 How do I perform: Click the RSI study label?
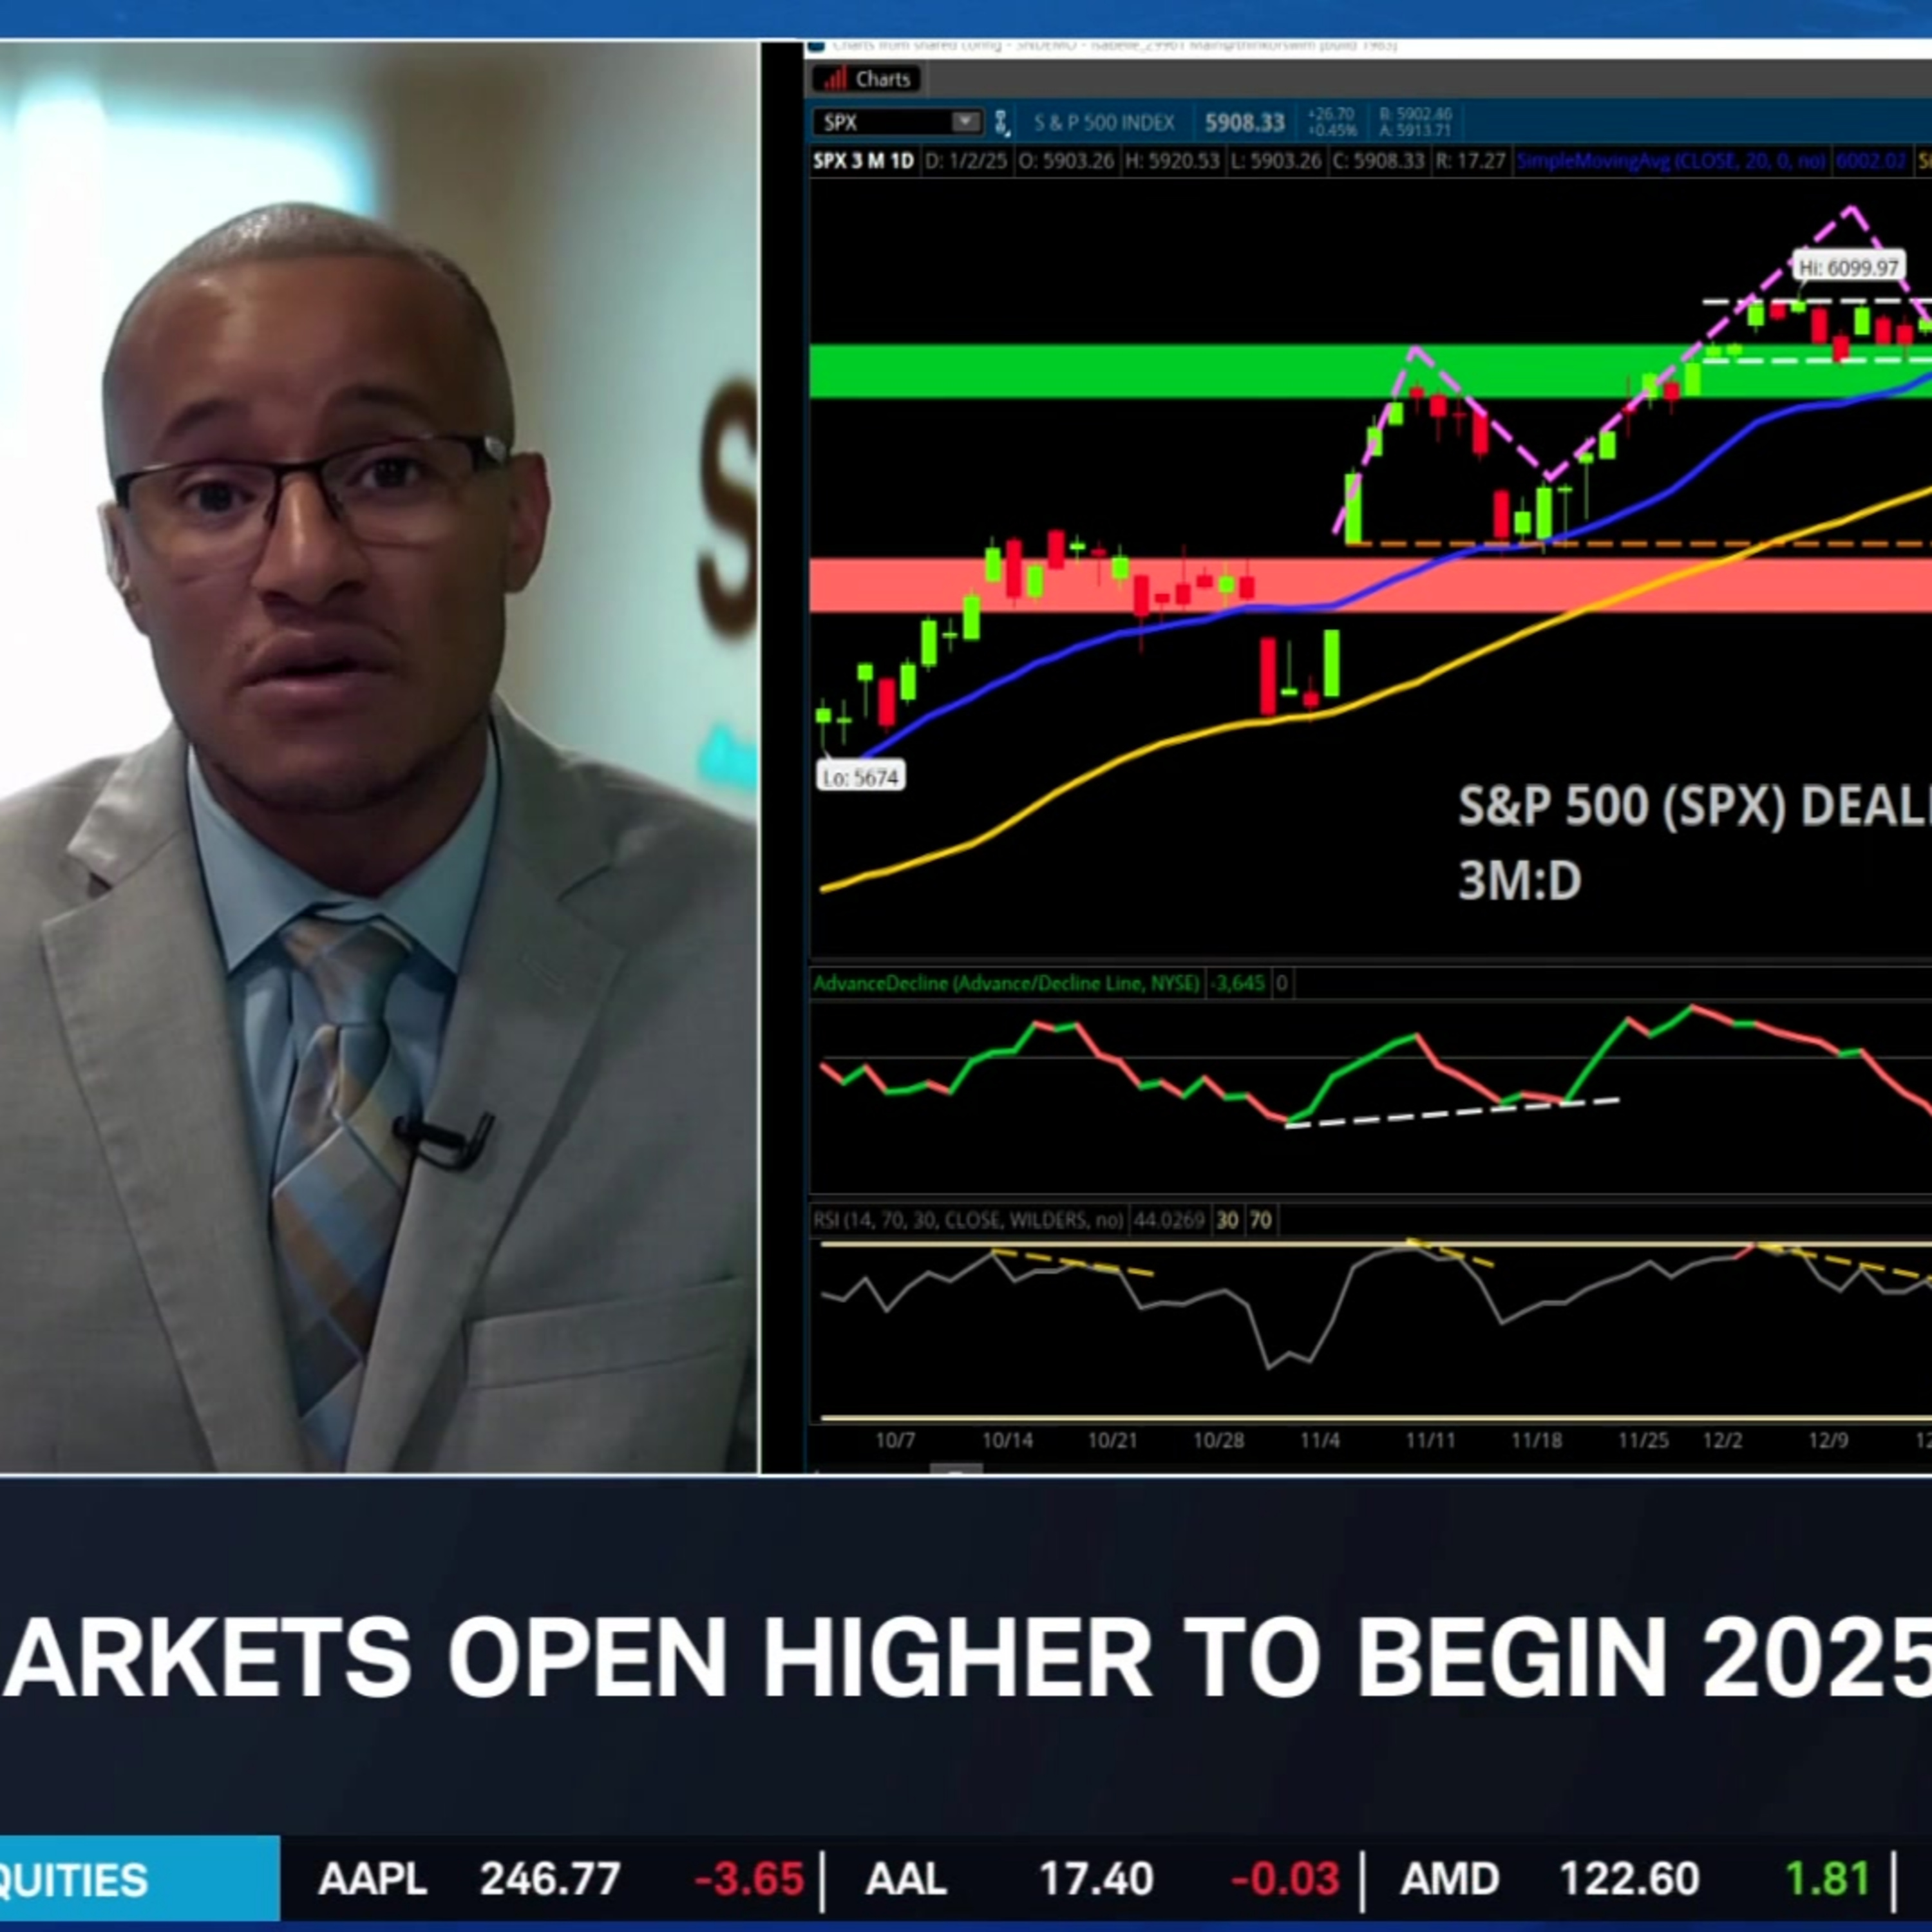[x=967, y=1220]
